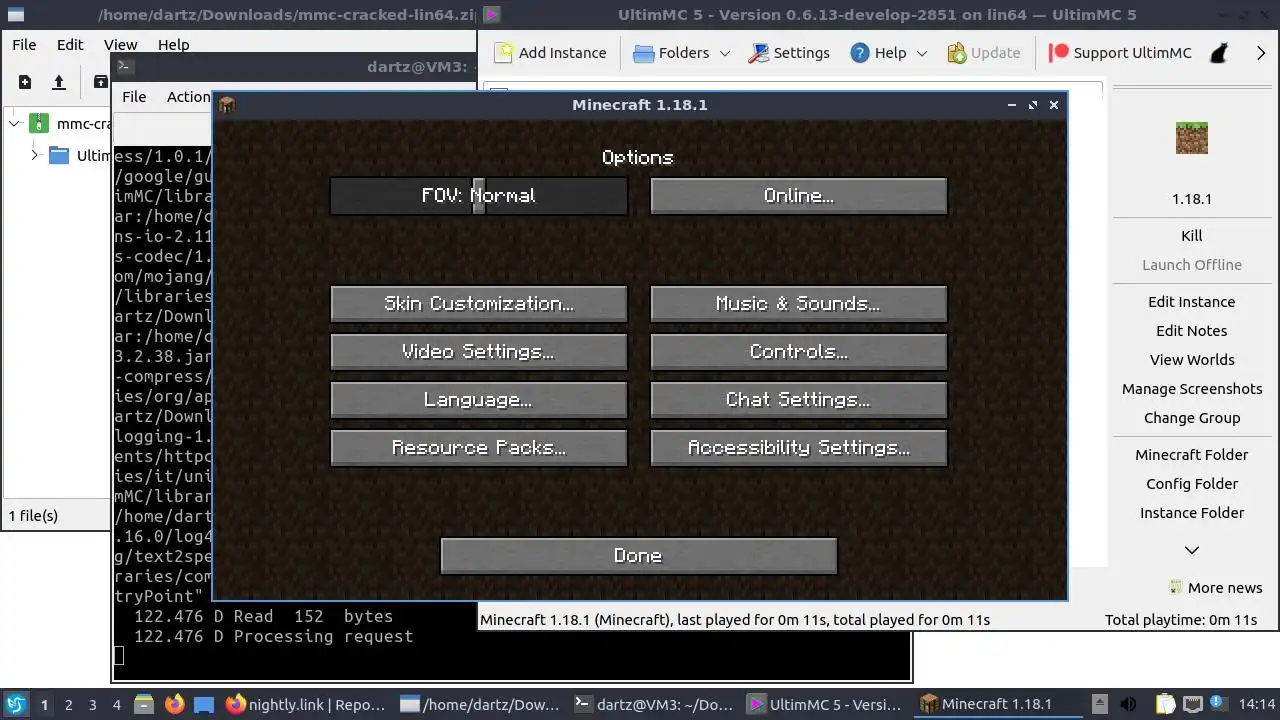Open Skin Customization settings
This screenshot has width=1280, height=720.
[479, 304]
